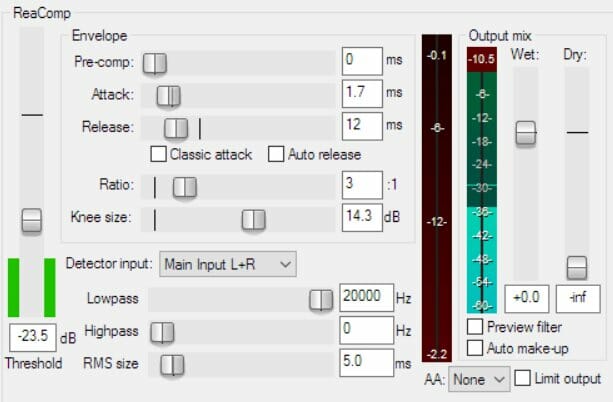
Task: Click the Attack value field showing 1.7
Action: pos(362,93)
